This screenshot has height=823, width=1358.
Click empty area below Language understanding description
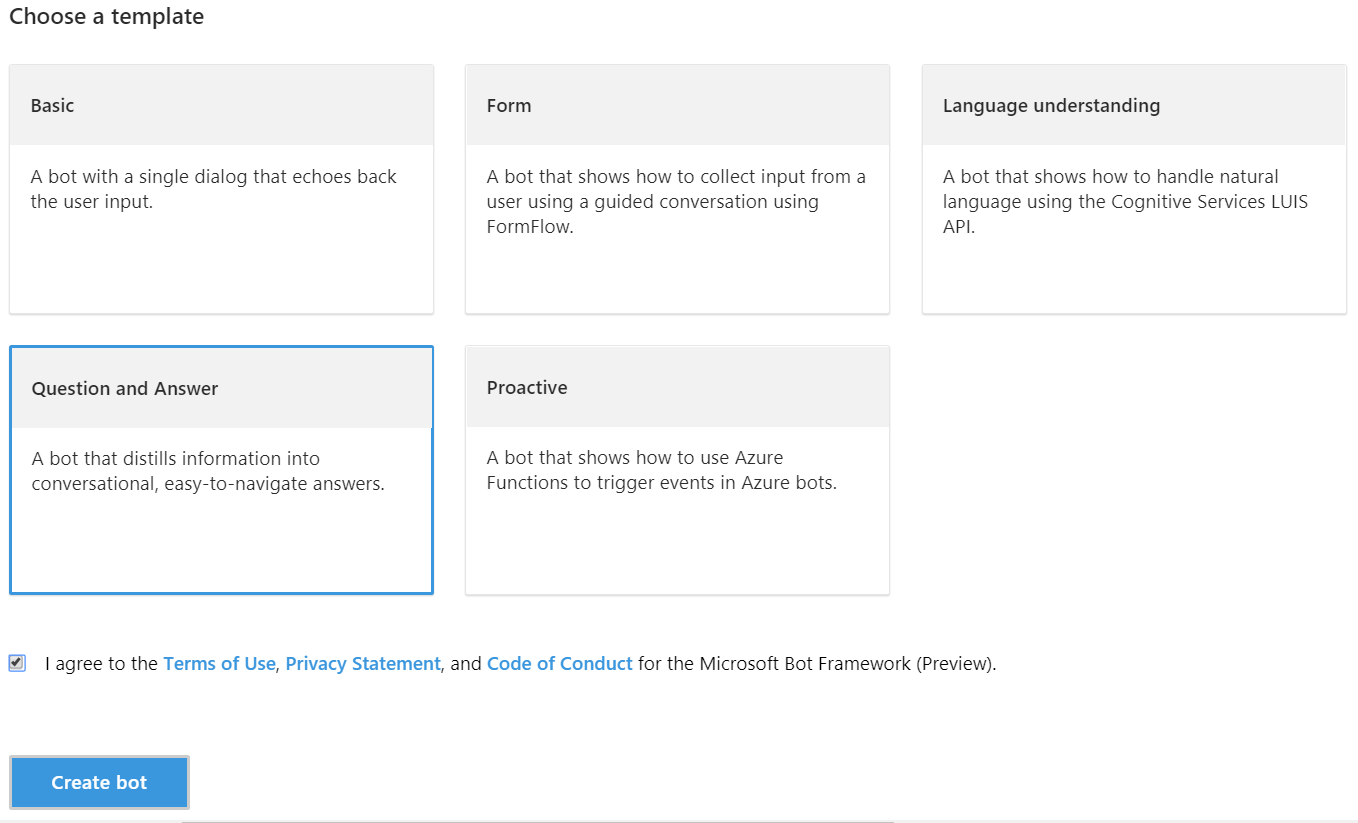point(1134,275)
